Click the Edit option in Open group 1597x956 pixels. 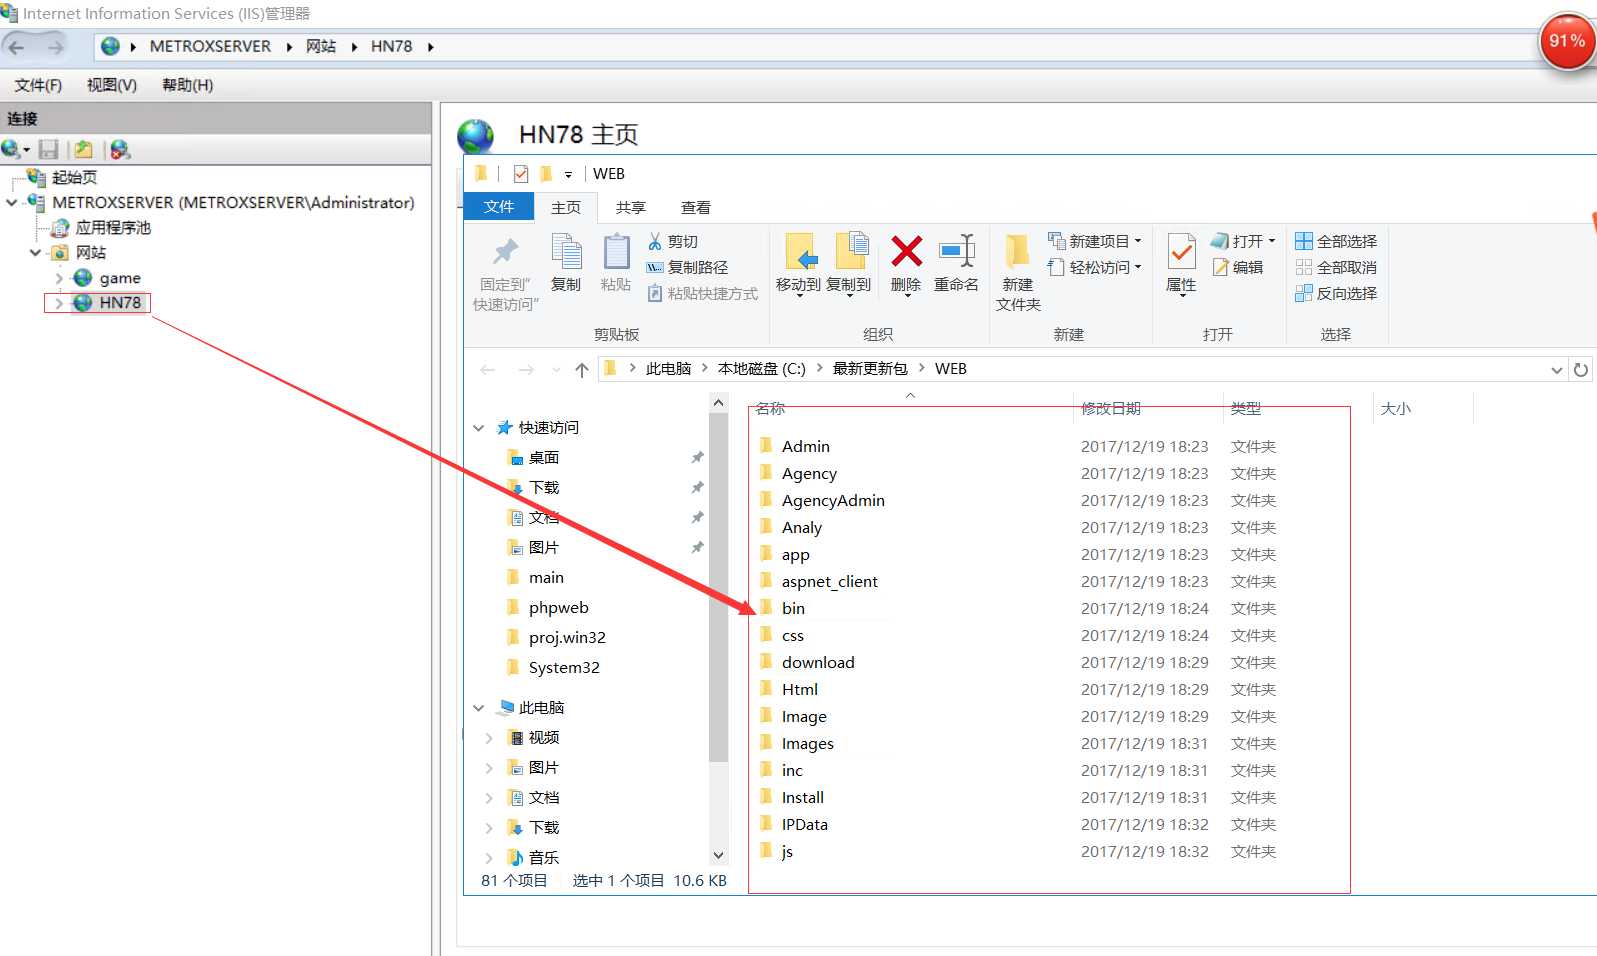(1237, 267)
